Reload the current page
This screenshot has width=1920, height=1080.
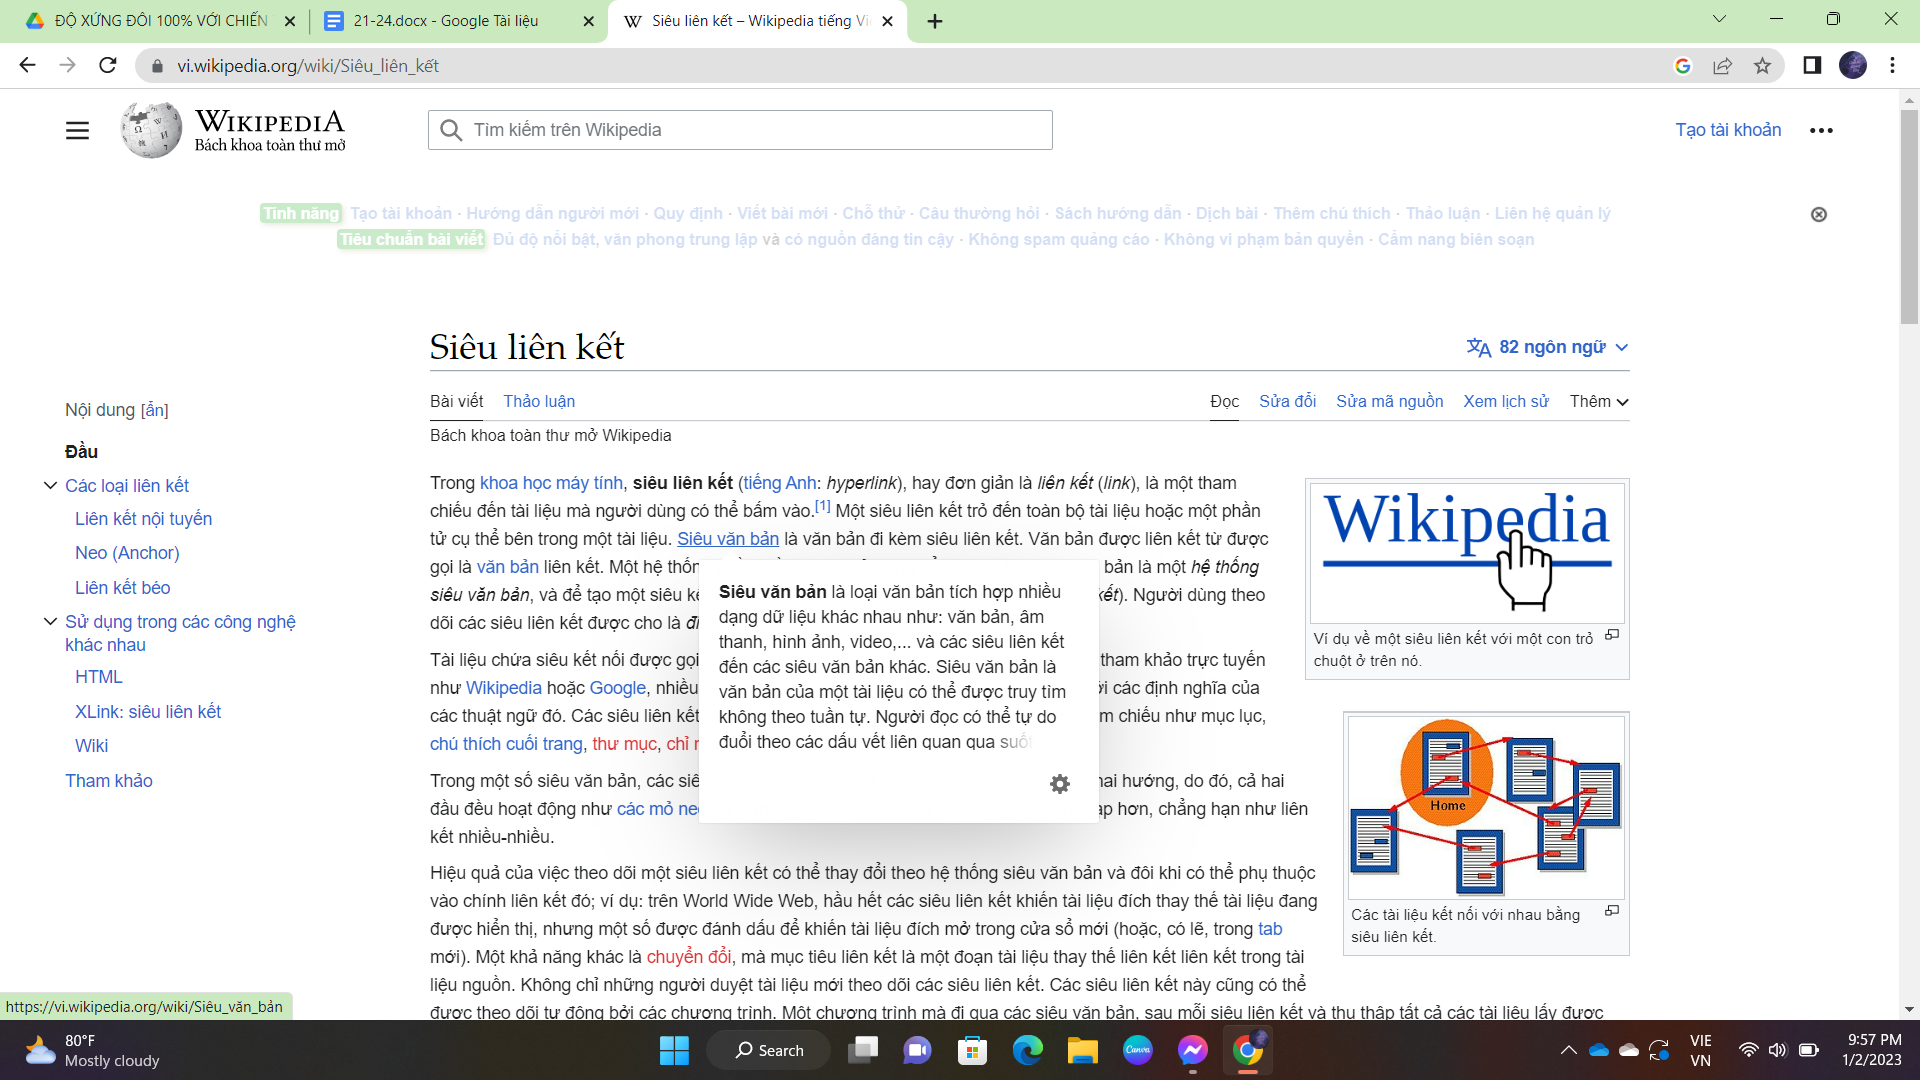point(108,65)
